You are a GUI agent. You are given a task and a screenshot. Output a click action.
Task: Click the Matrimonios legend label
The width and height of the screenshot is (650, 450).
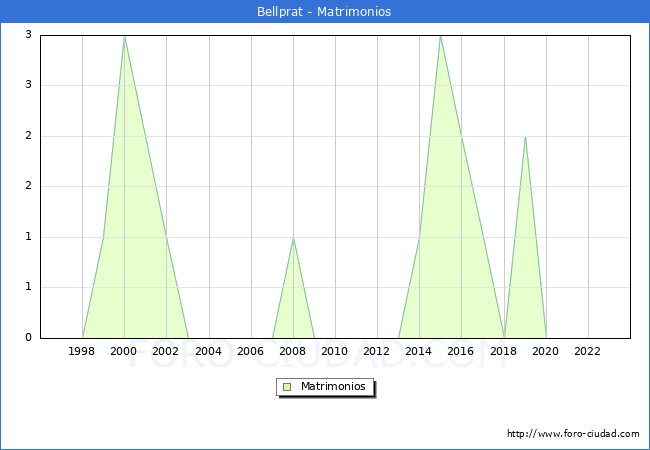(x=333, y=386)
